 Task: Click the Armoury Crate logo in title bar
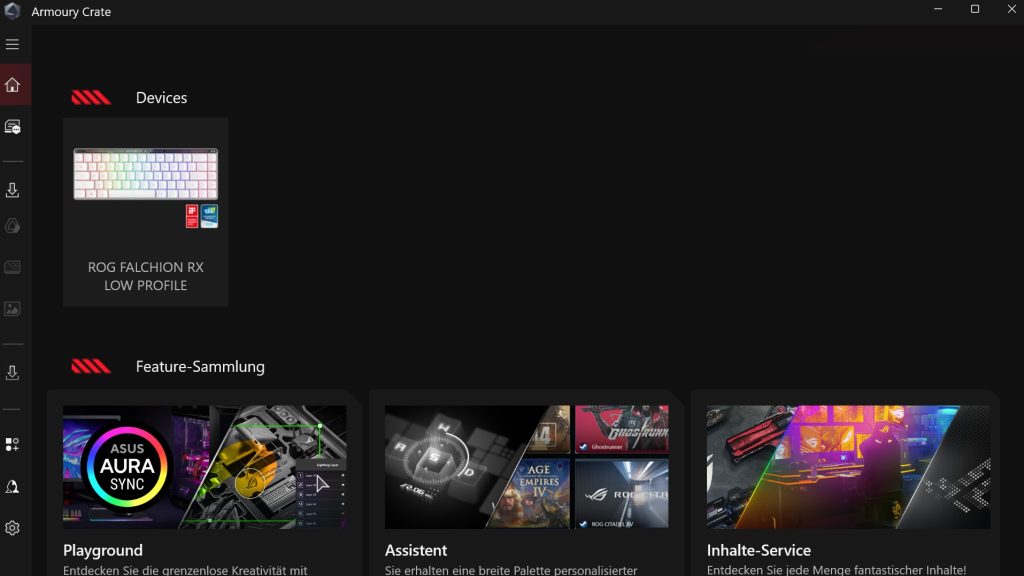coord(12,11)
